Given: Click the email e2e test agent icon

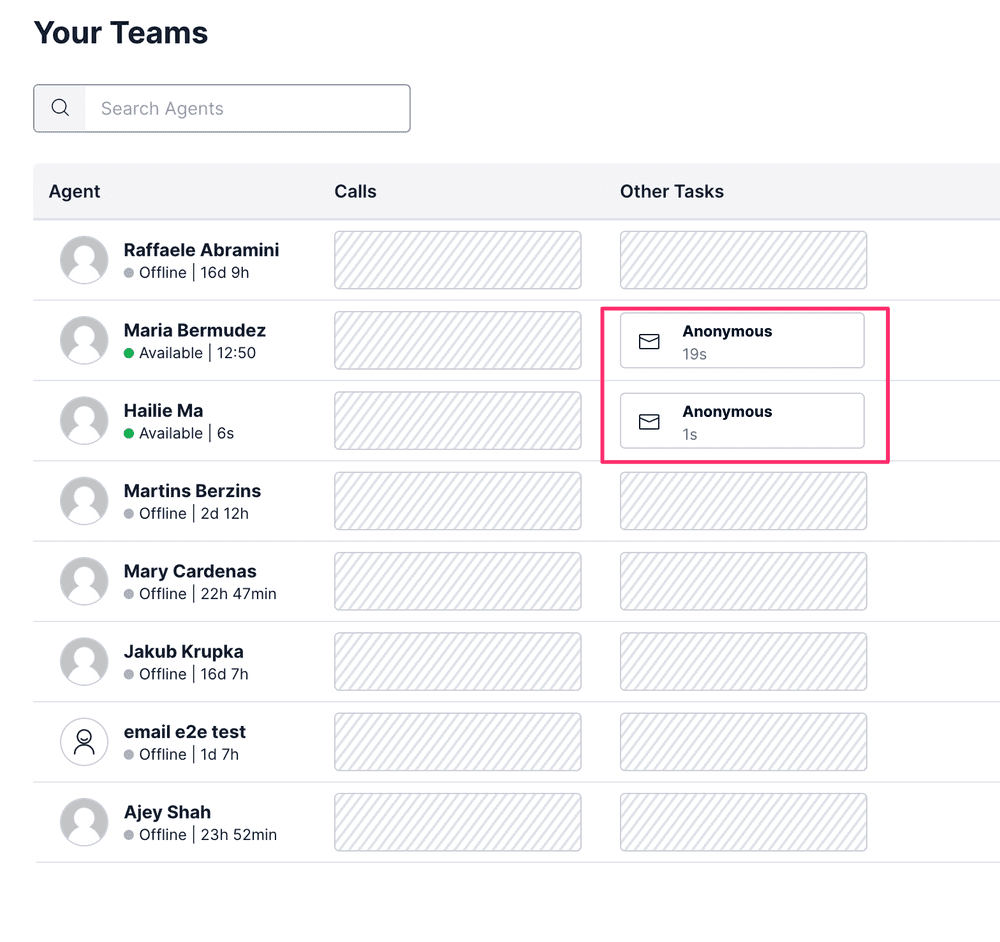Looking at the screenshot, I should coord(84,742).
